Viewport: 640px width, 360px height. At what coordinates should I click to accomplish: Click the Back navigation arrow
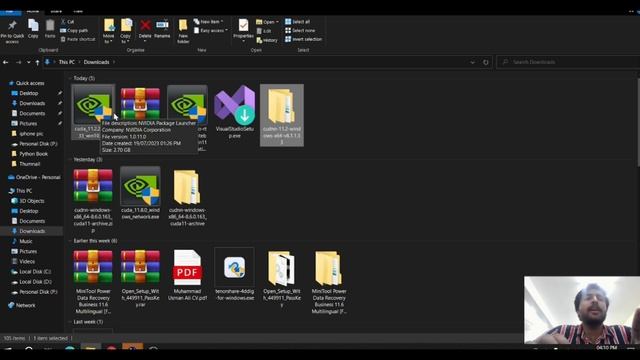pos(6,62)
